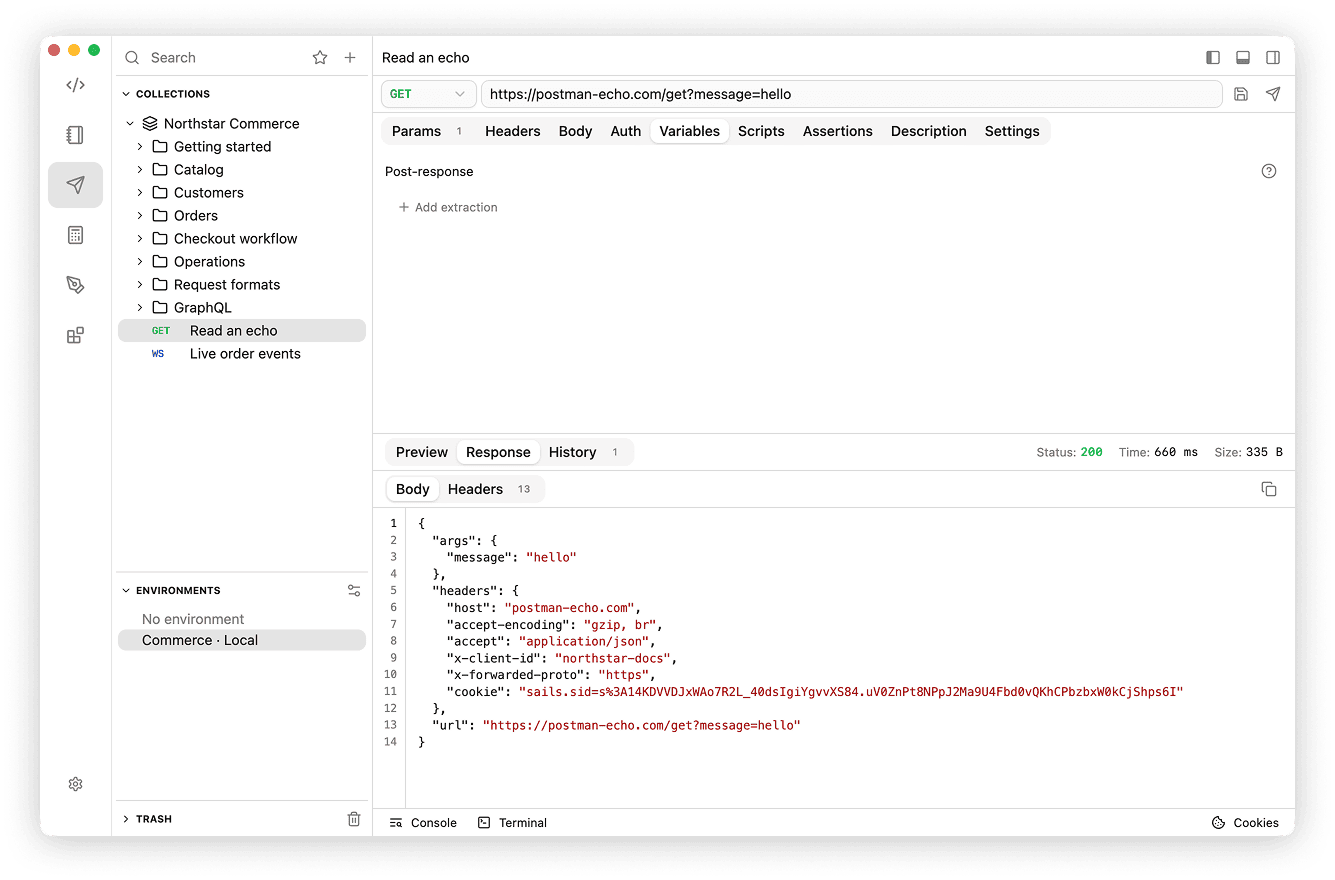Switch to the Settings tab
The height and width of the screenshot is (880, 1335).
point(1012,131)
